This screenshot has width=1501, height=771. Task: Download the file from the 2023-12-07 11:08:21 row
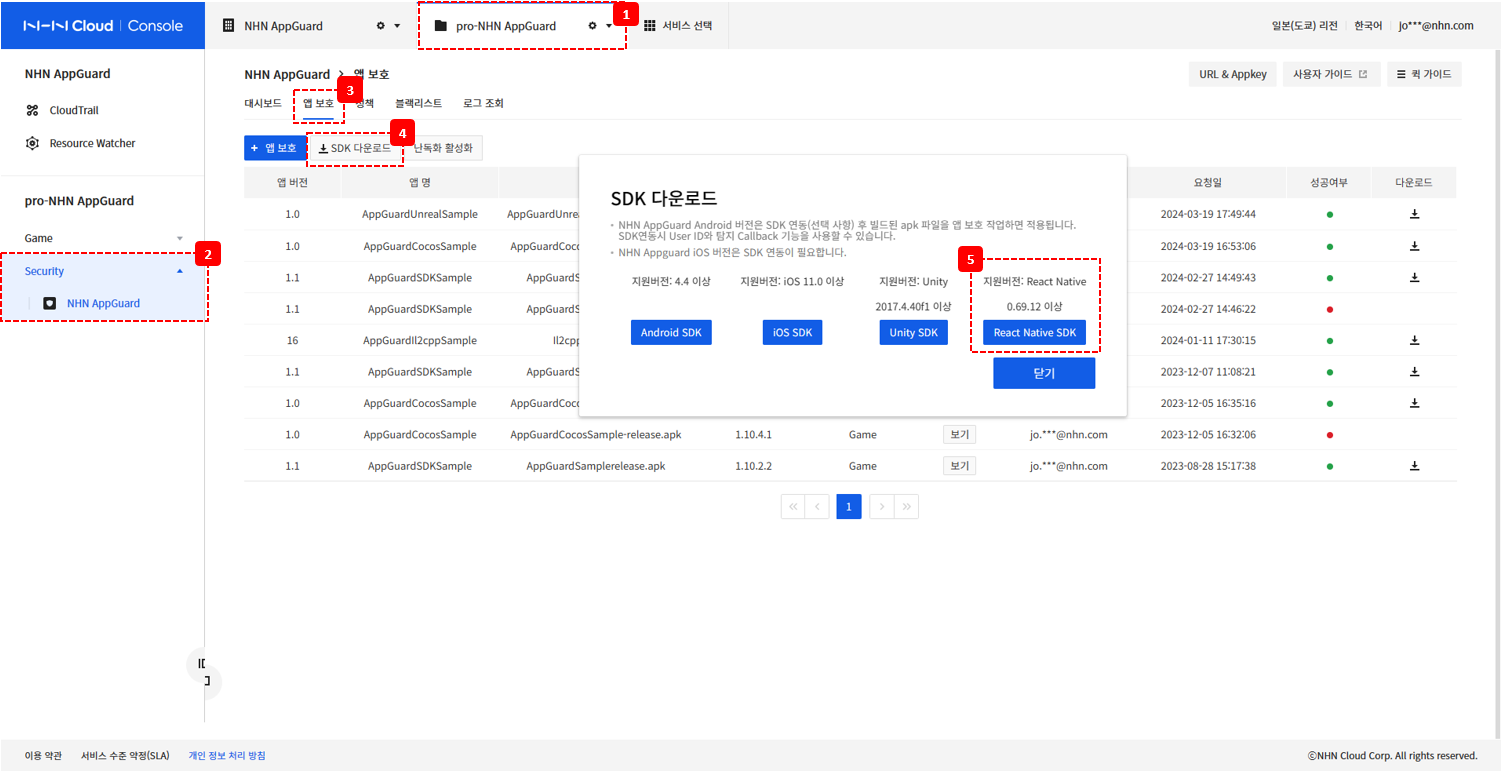coord(1414,371)
